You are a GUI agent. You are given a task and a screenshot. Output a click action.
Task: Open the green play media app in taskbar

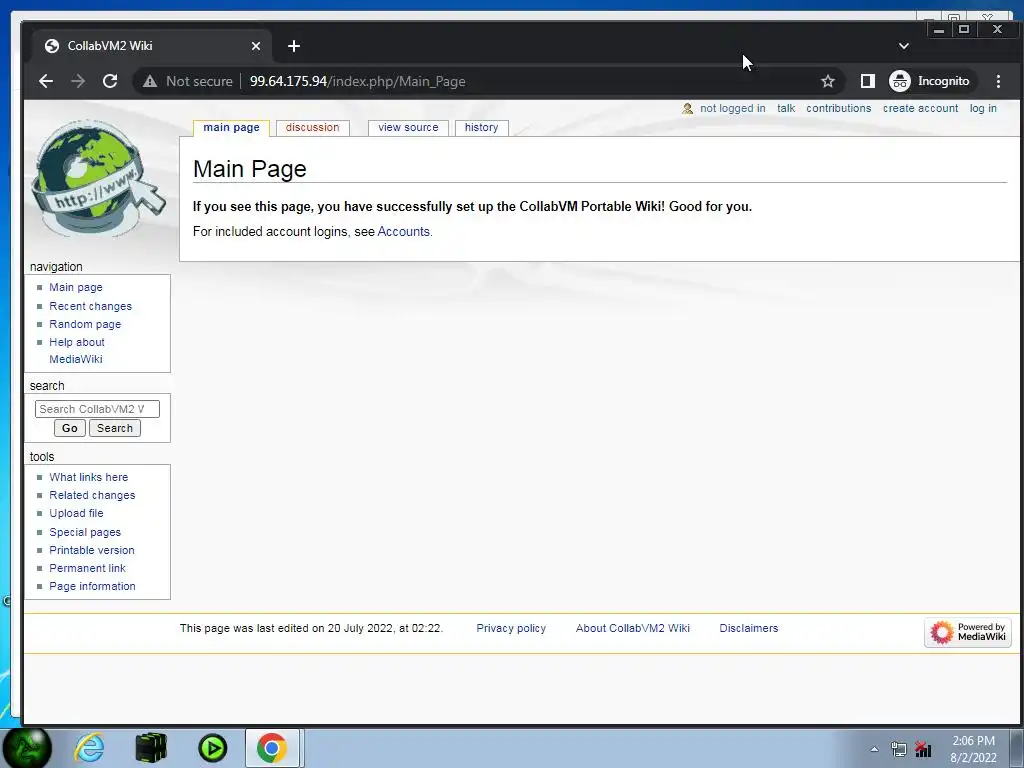(x=212, y=748)
